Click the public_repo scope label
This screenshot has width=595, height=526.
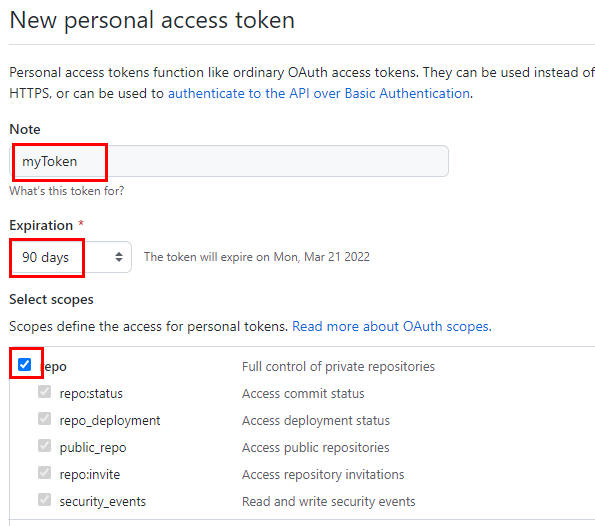[93, 448]
